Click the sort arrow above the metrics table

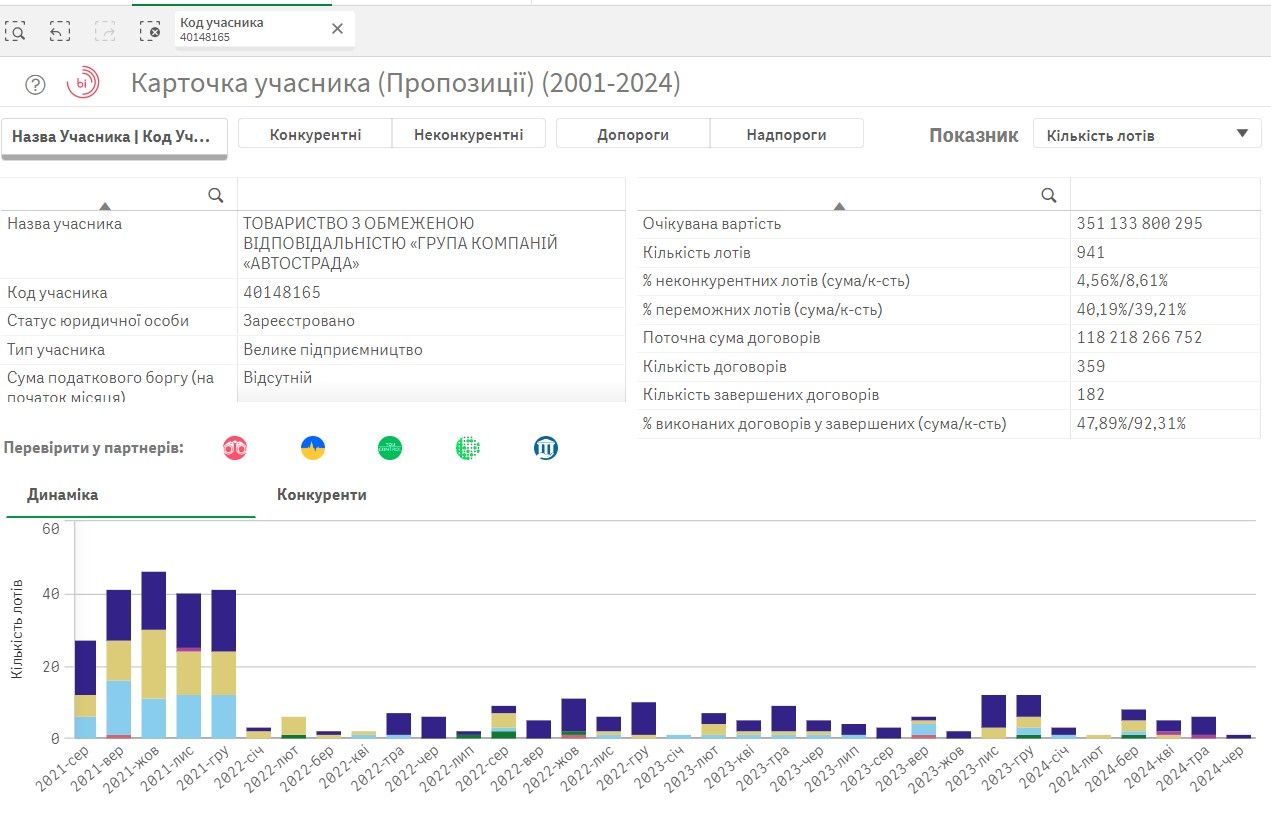coord(840,206)
